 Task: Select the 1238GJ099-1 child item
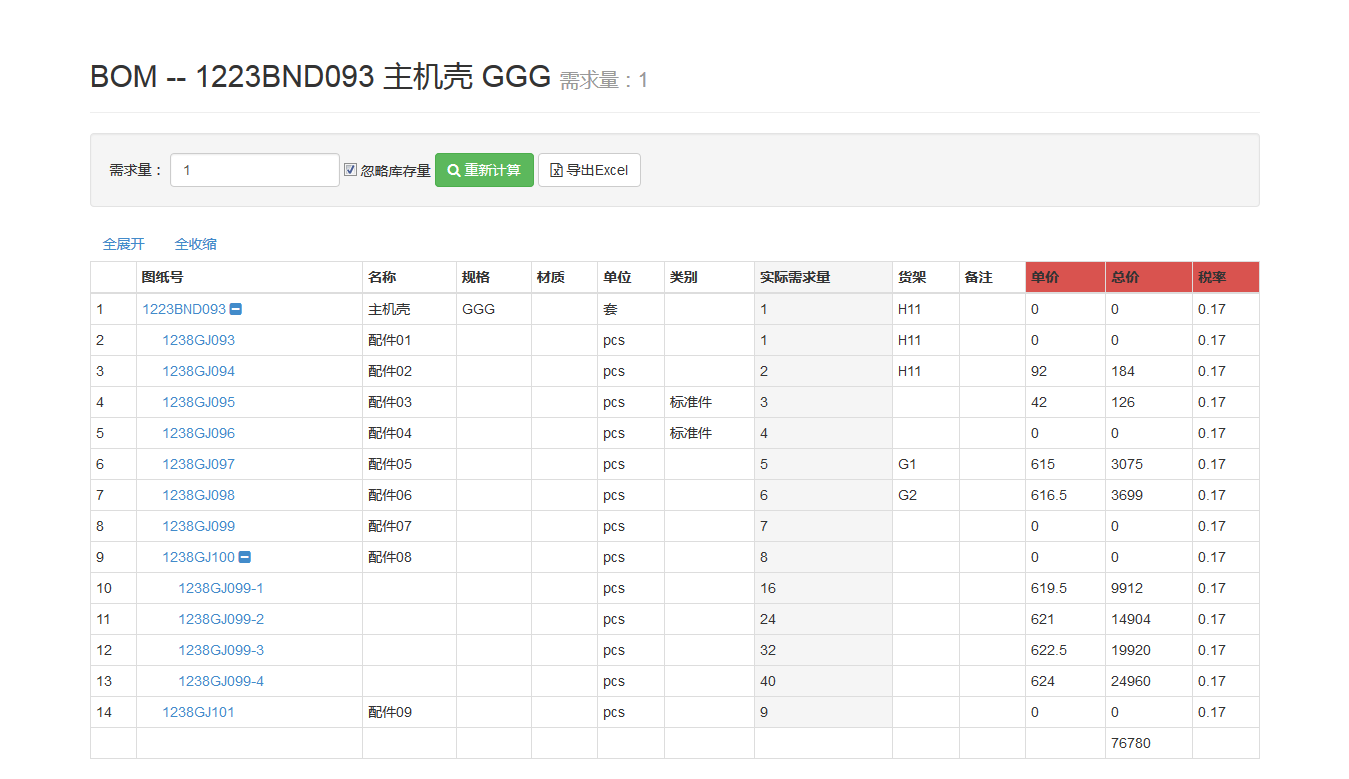pos(221,588)
